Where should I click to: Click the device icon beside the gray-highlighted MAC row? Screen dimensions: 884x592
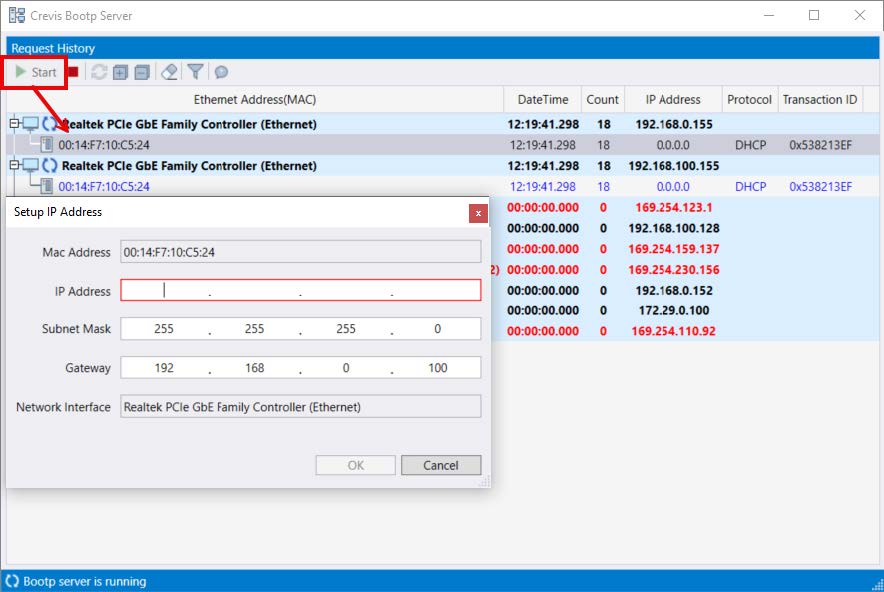[47, 144]
